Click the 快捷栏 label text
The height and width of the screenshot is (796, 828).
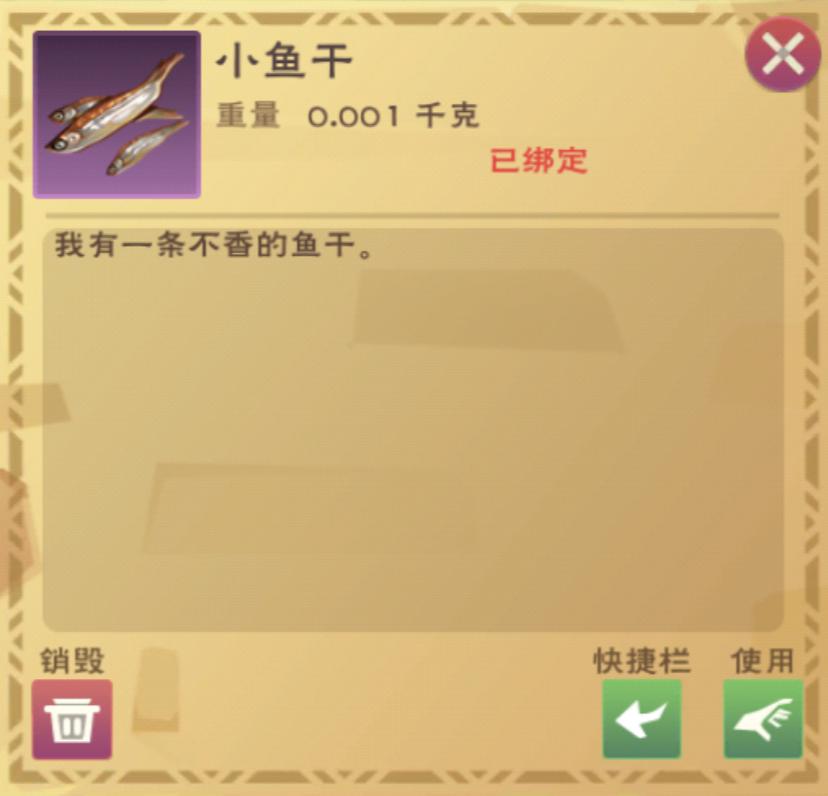[642, 660]
